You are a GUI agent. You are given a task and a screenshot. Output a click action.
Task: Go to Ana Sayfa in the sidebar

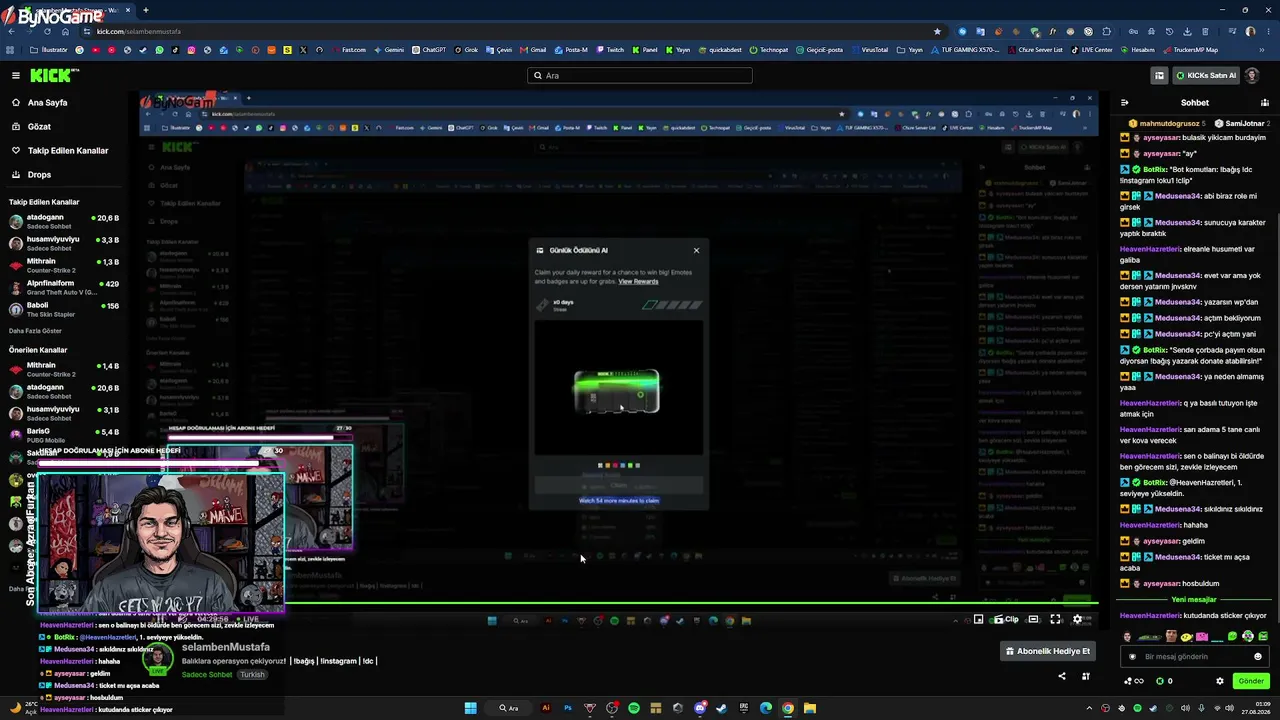(47, 103)
